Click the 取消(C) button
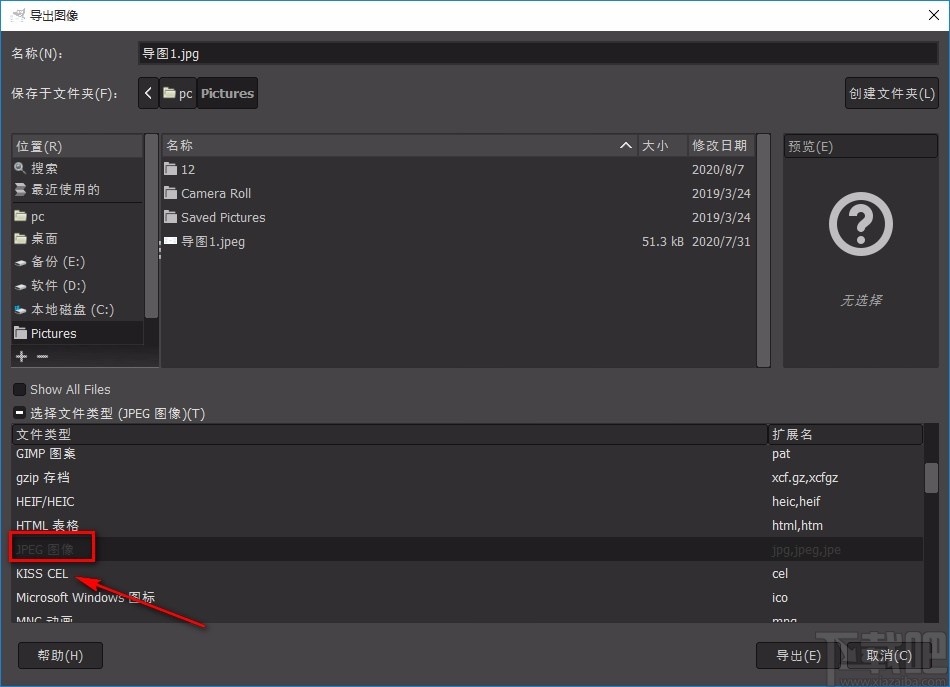This screenshot has width=950, height=687. [x=889, y=655]
